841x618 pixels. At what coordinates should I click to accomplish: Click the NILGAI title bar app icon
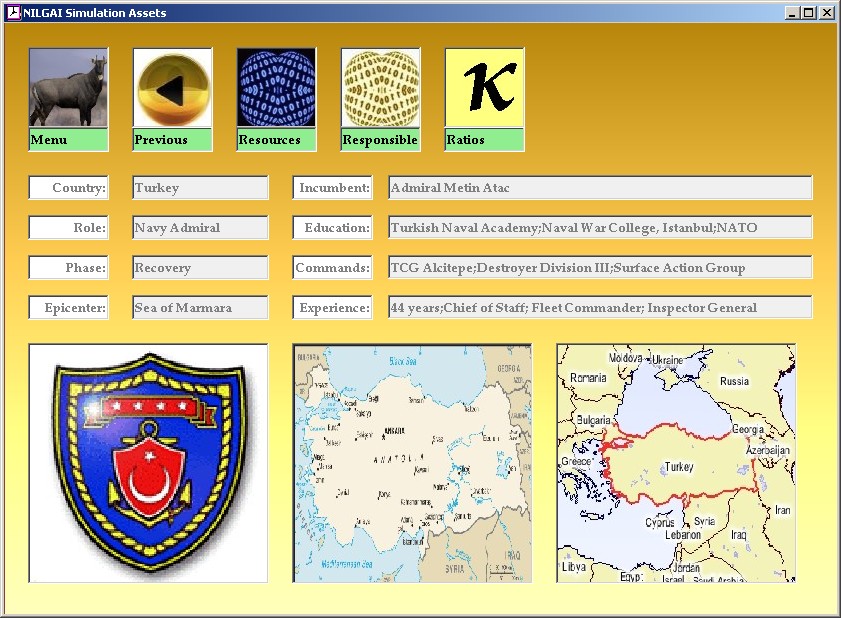(x=13, y=13)
